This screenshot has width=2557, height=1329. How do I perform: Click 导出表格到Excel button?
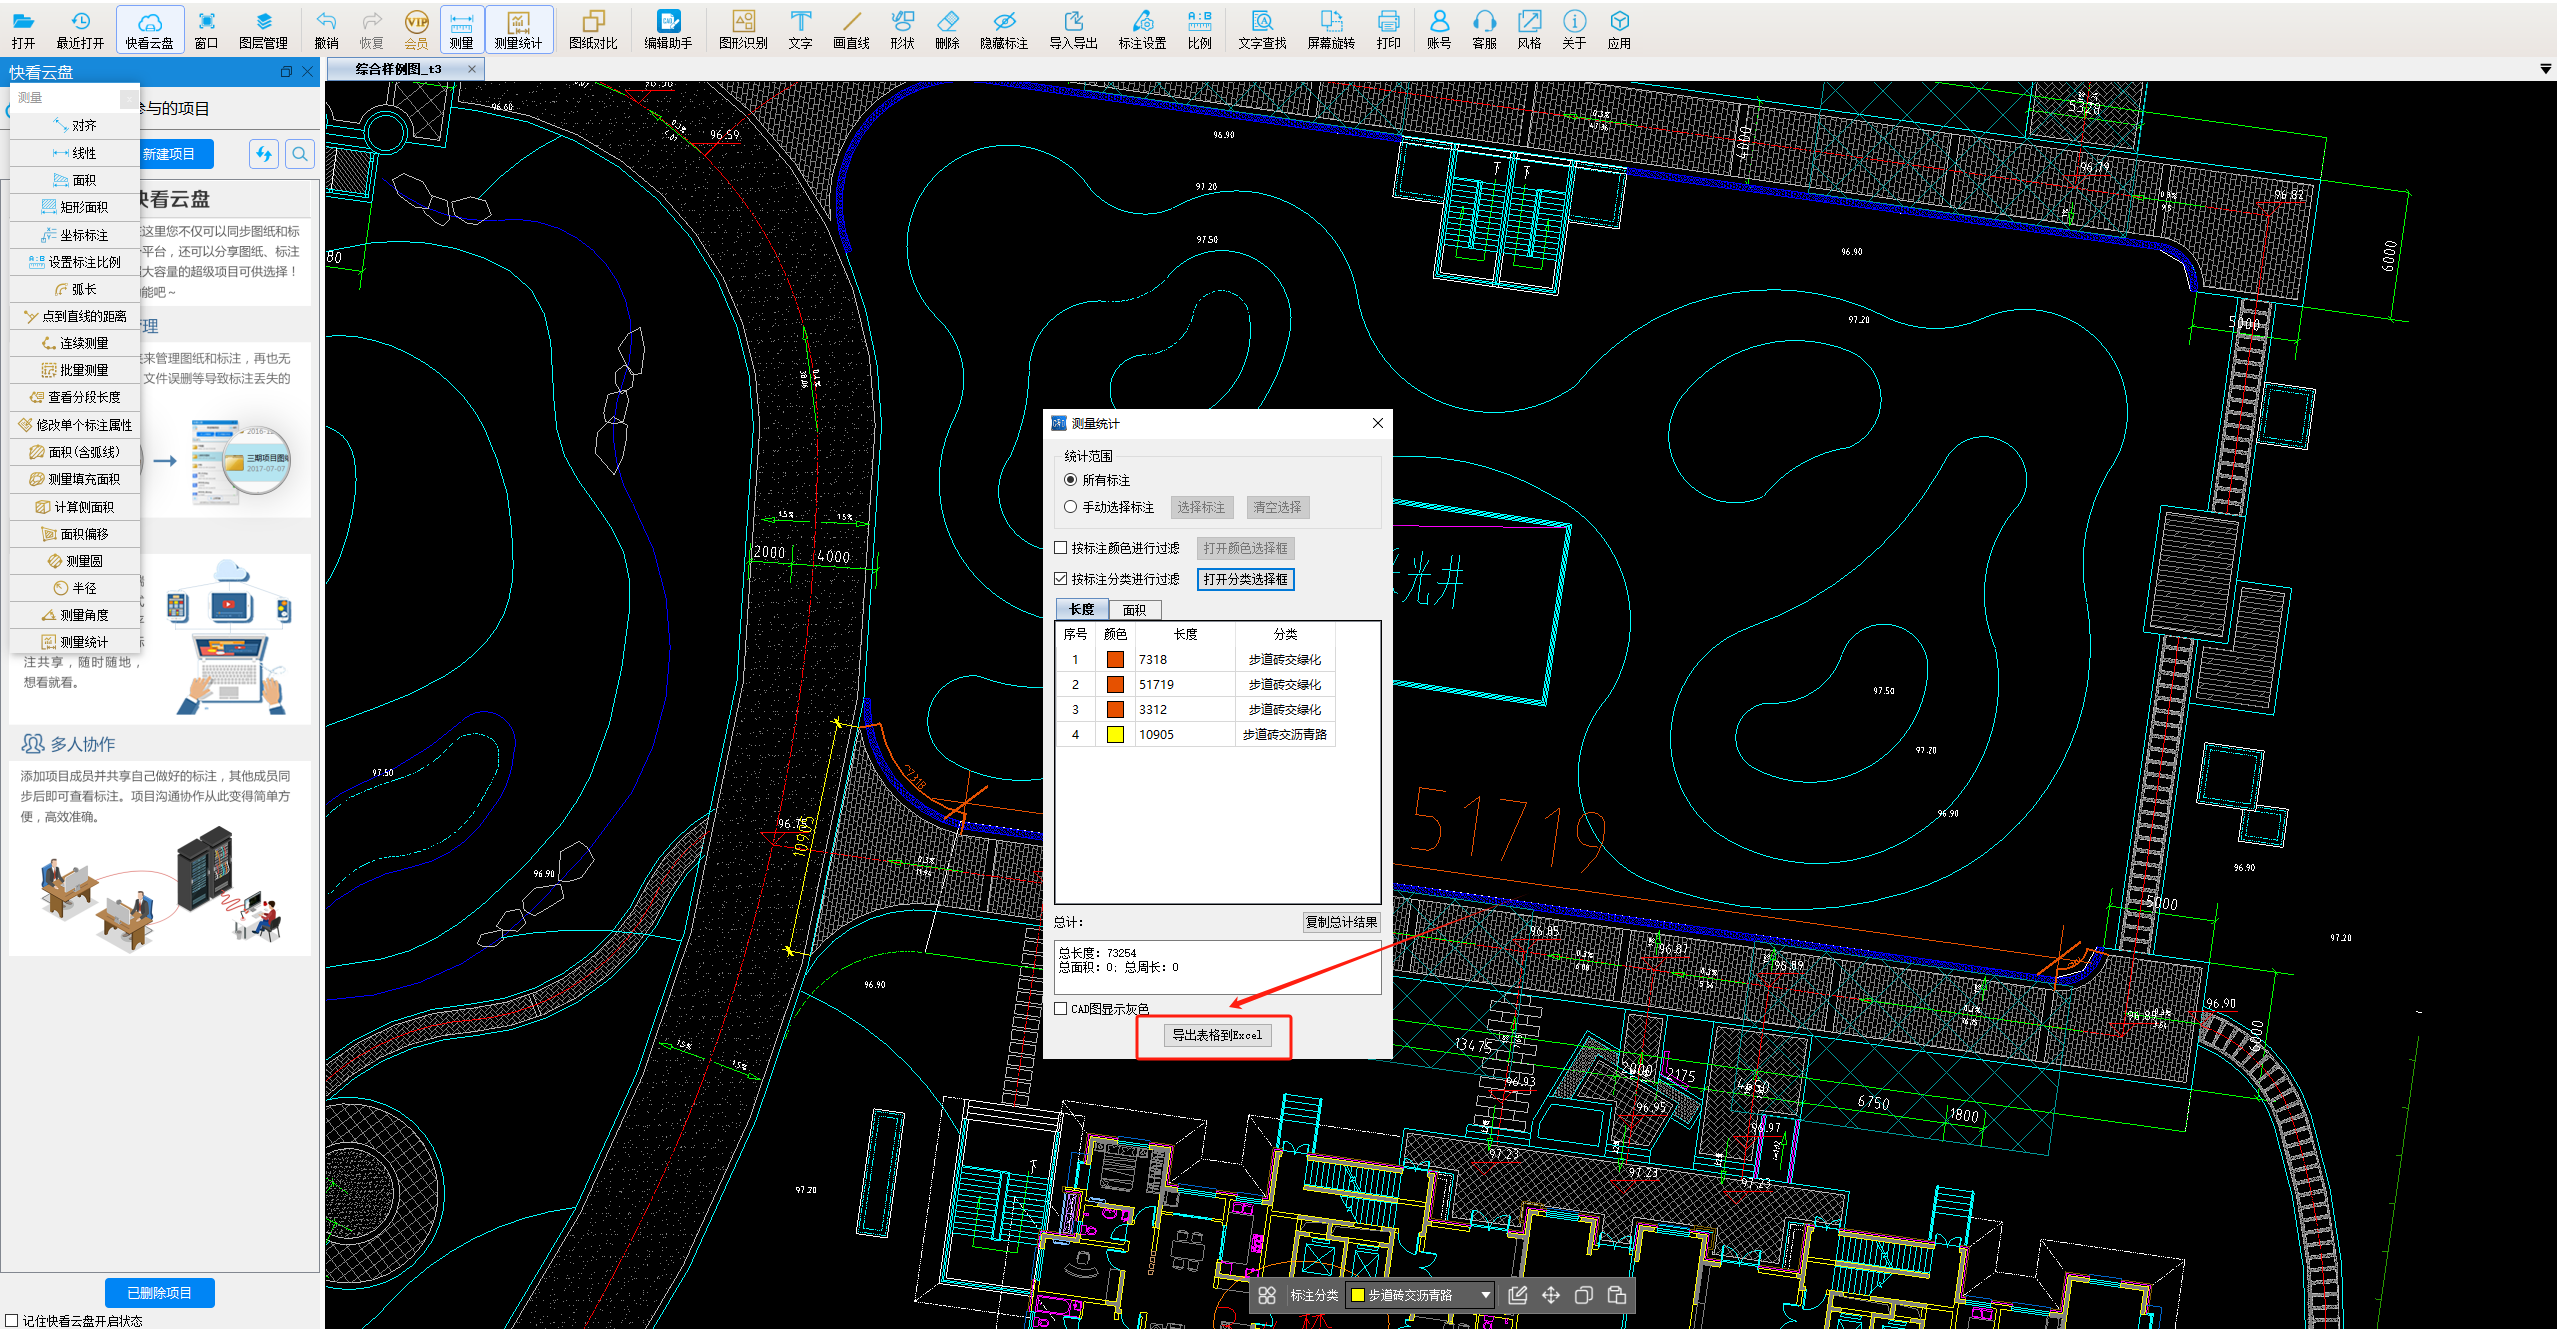click(1217, 1035)
